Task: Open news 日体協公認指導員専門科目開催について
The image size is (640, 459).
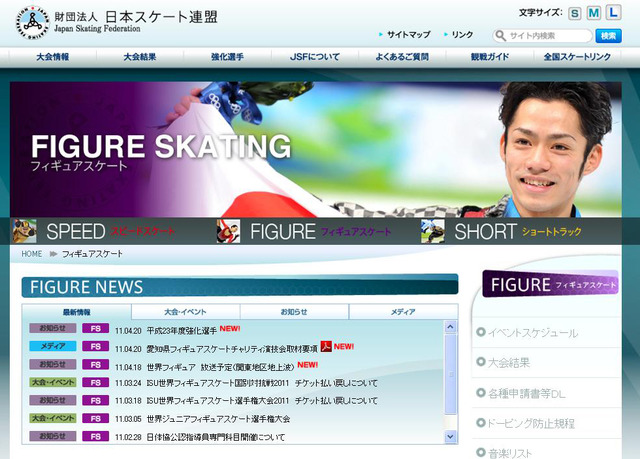Action: pos(216,437)
